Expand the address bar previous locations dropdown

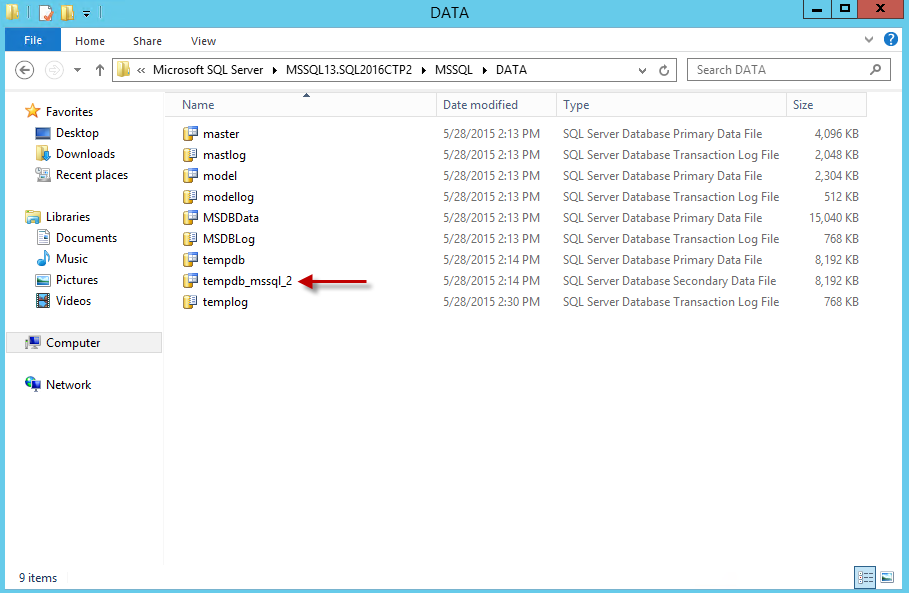pyautogui.click(x=642, y=71)
